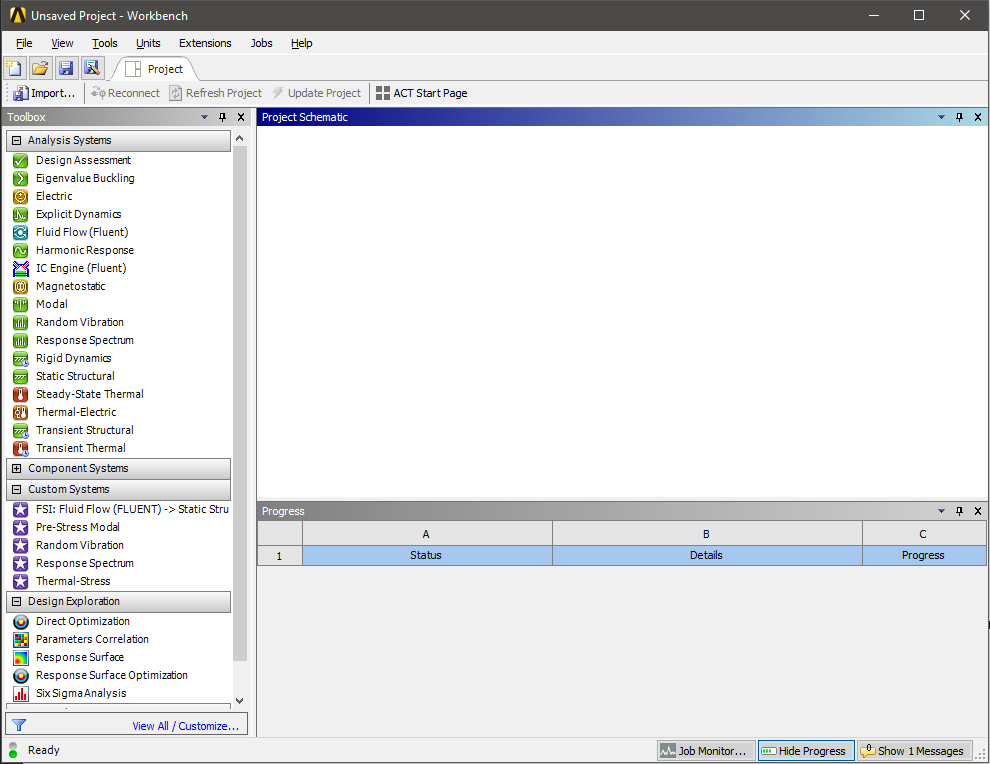Select the Harmonic Response icon

21,251
